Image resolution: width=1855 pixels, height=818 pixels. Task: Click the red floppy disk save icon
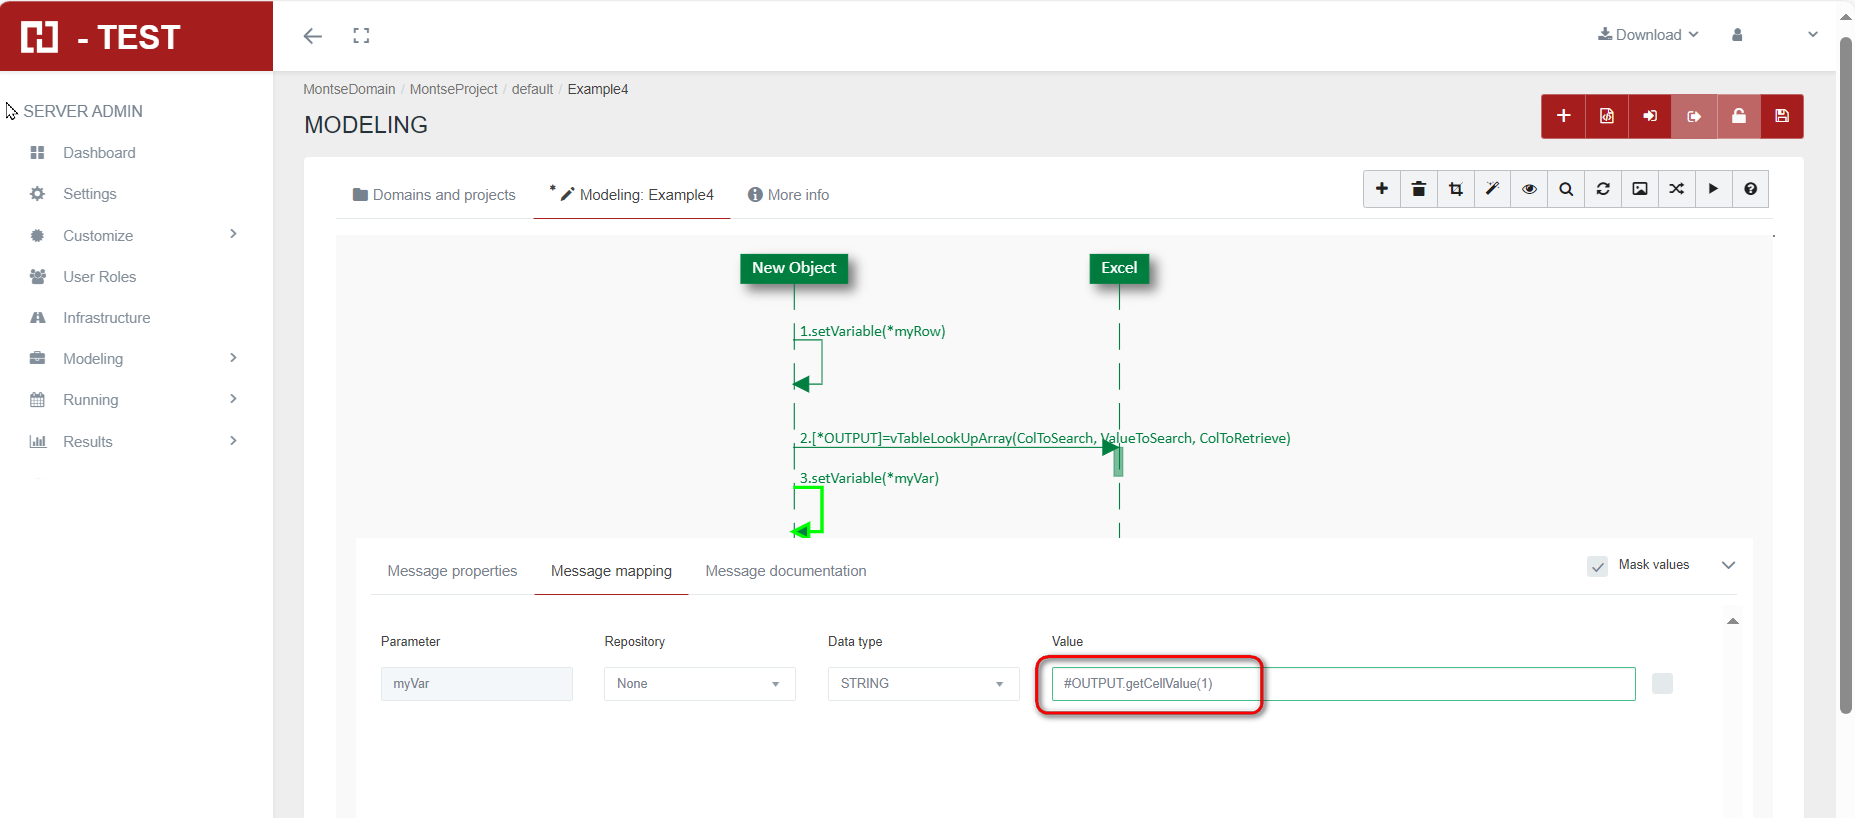point(1782,116)
